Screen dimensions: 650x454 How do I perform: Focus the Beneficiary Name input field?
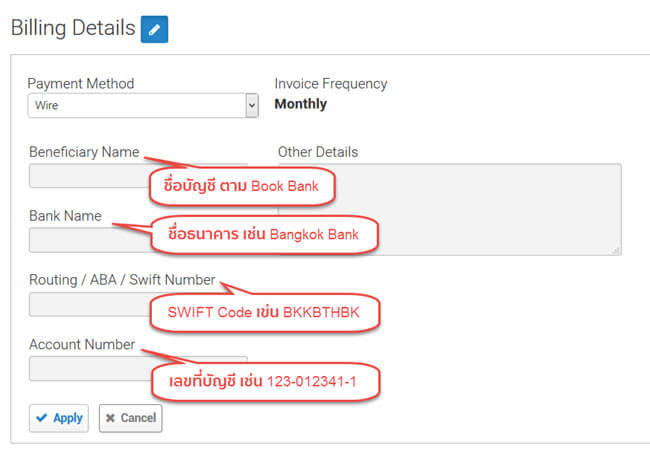tap(85, 177)
